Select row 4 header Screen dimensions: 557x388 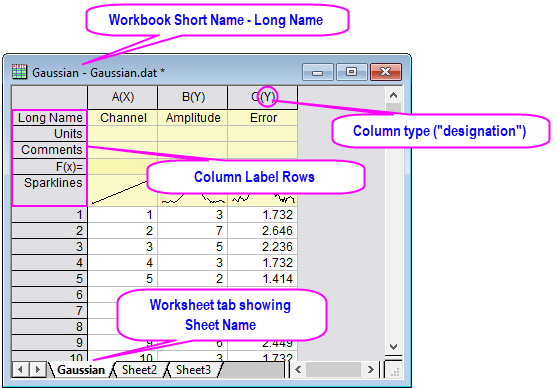pyautogui.click(x=49, y=263)
